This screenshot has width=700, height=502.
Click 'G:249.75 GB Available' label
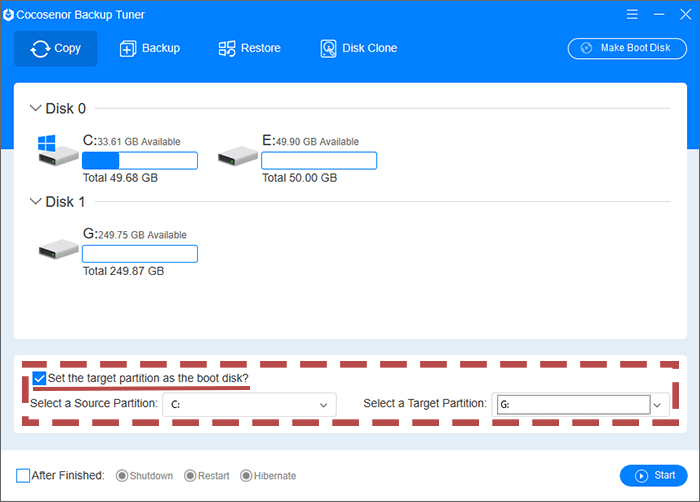click(x=135, y=234)
